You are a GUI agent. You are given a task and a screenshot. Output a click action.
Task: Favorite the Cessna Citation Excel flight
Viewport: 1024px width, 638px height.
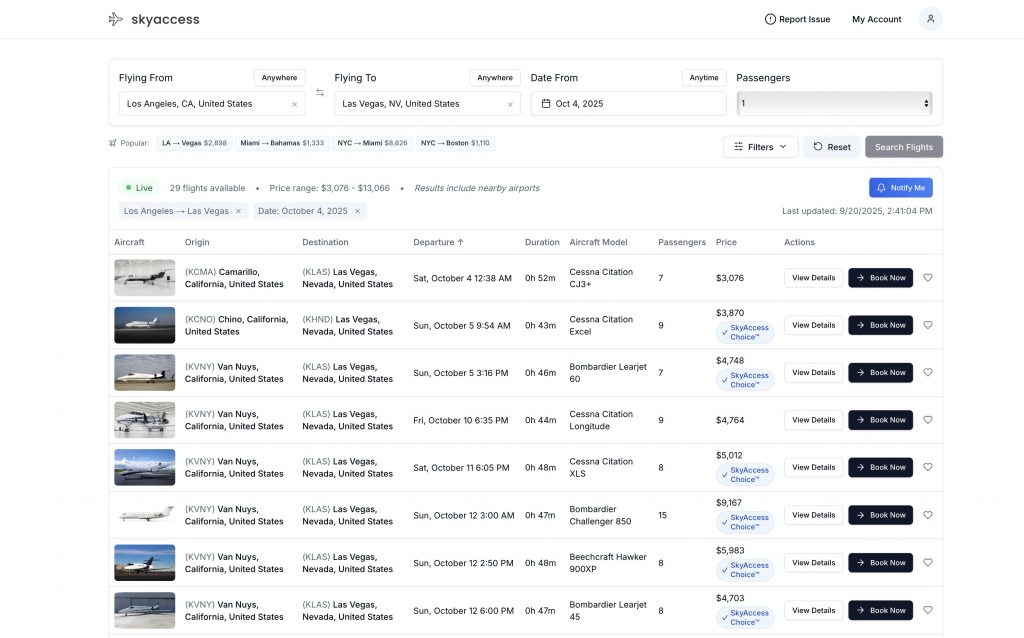point(928,325)
